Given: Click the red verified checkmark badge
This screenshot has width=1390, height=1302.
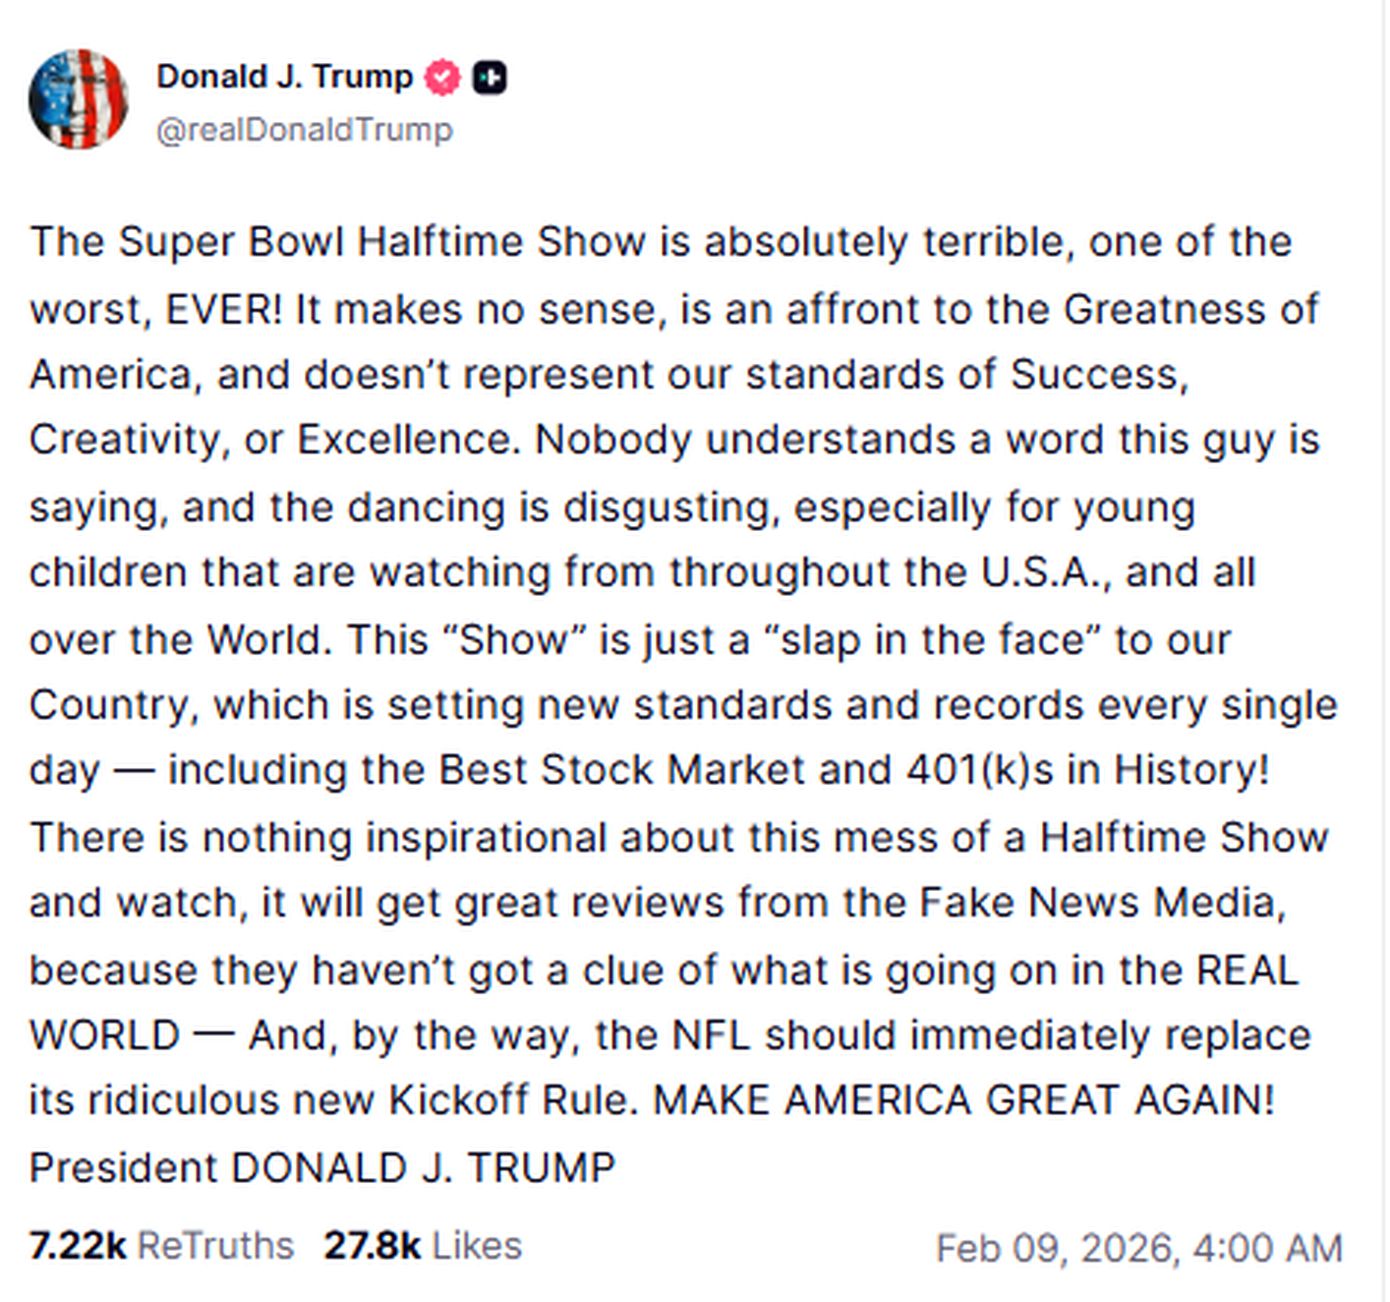Looking at the screenshot, I should [443, 77].
